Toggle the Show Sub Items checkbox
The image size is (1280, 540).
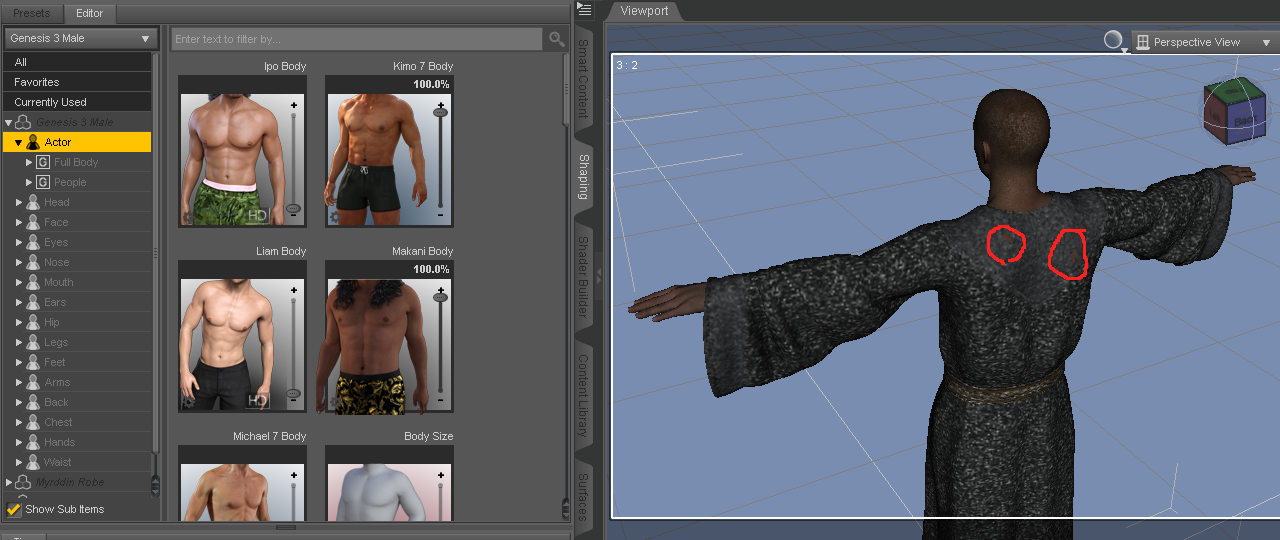coord(14,509)
